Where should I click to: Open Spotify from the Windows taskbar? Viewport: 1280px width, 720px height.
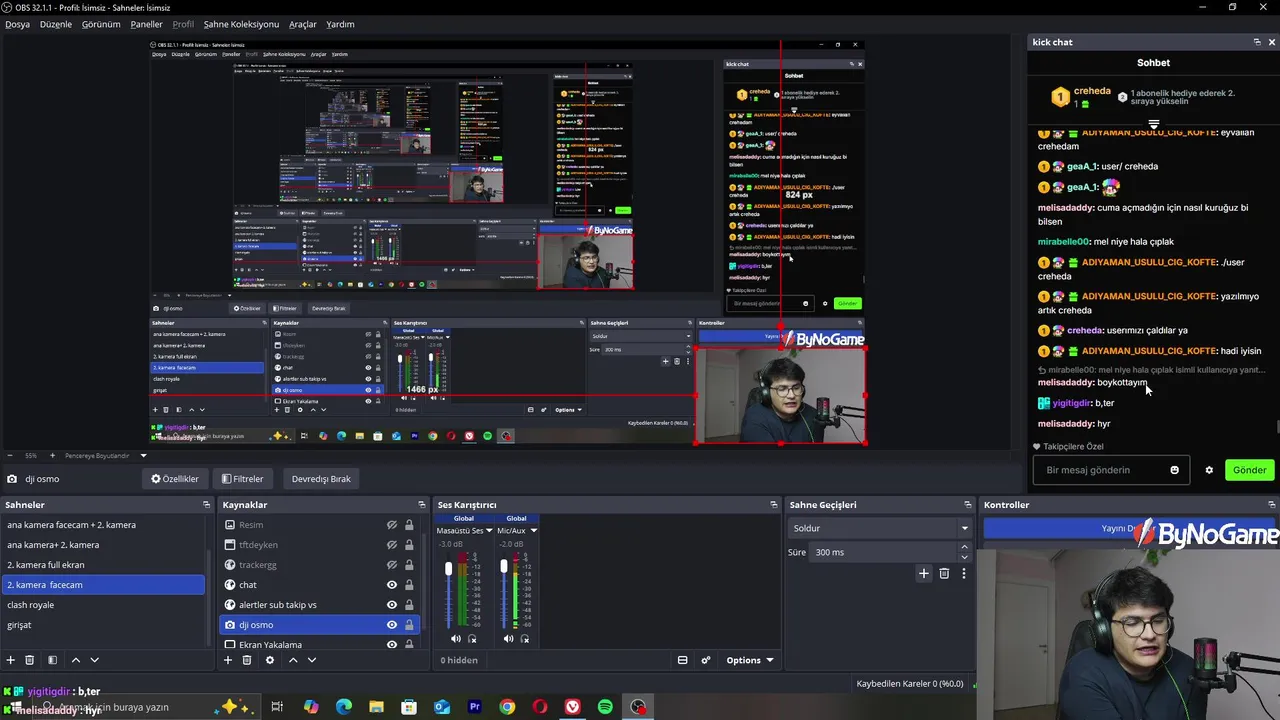605,707
